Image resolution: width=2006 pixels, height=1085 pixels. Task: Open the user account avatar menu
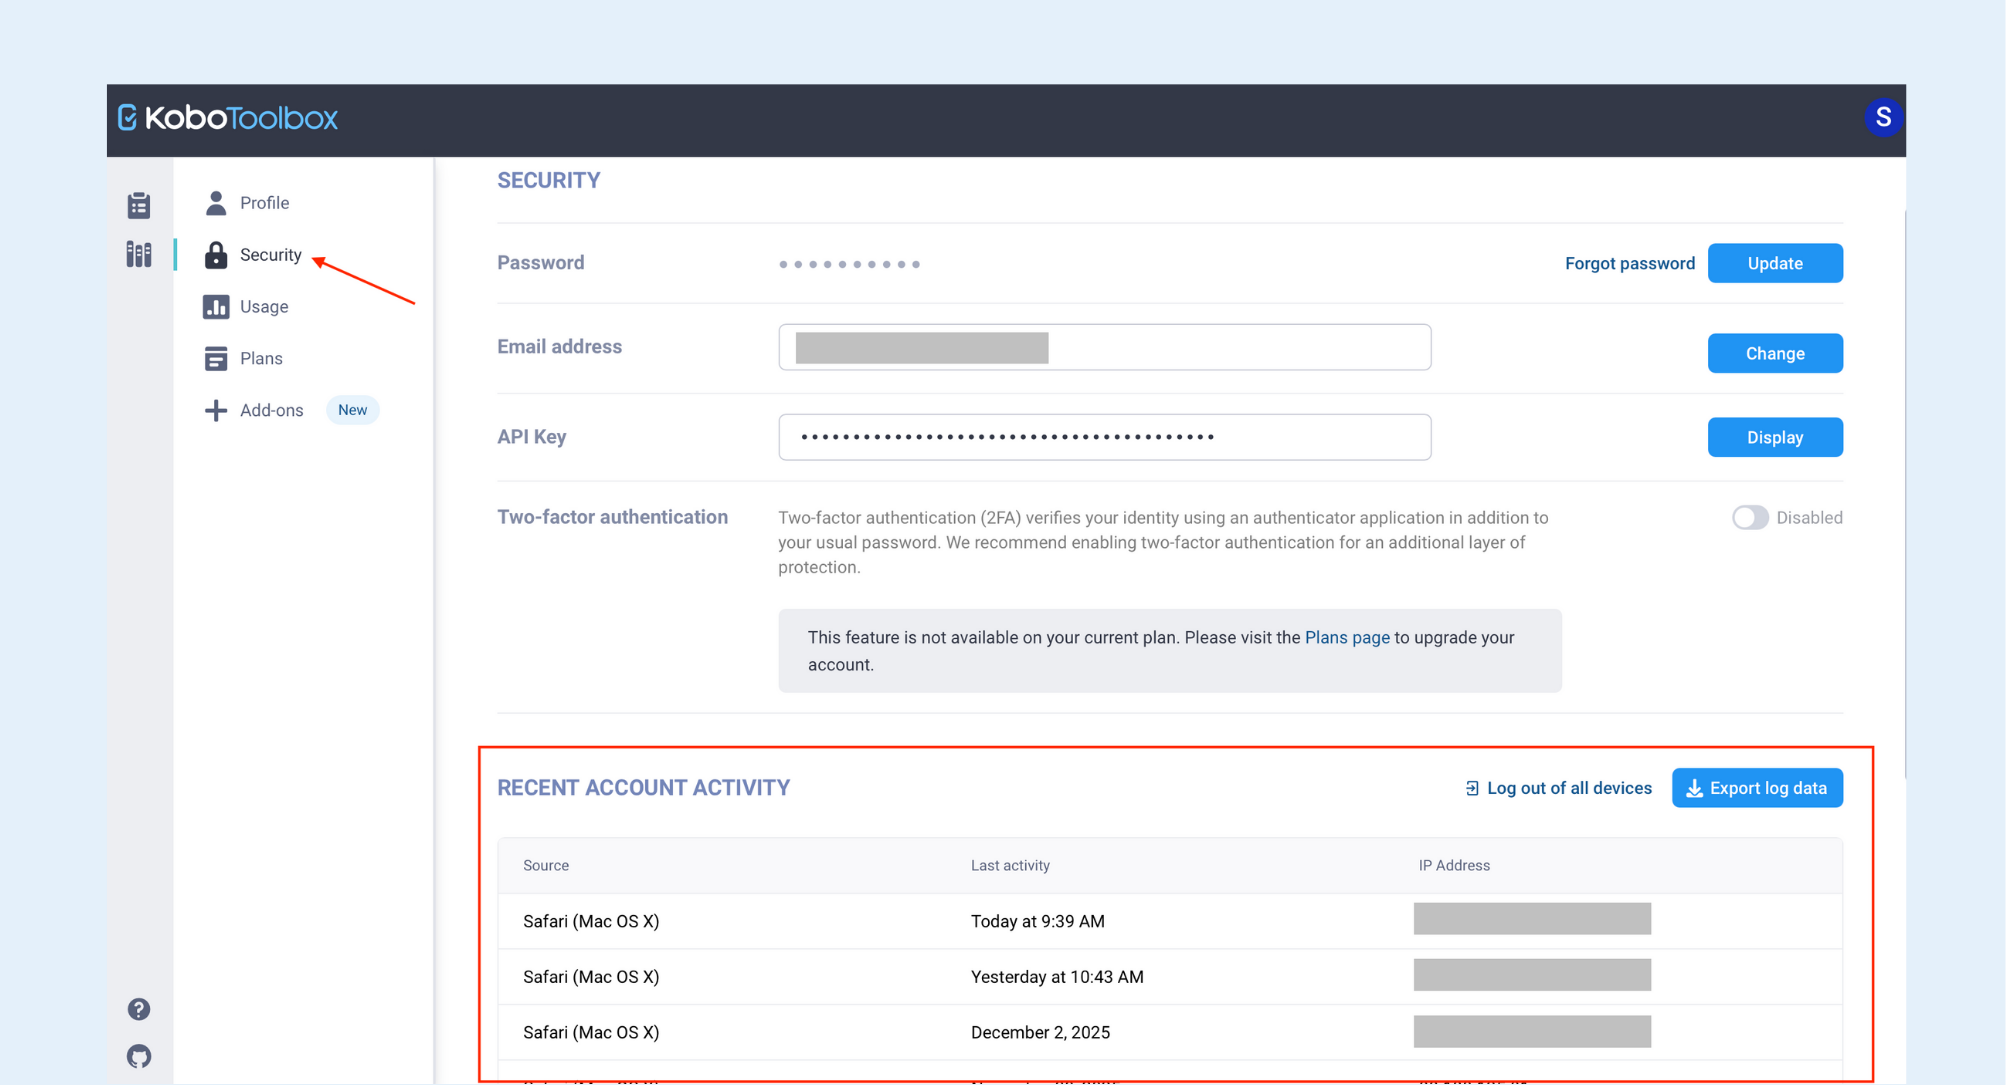coord(1883,118)
